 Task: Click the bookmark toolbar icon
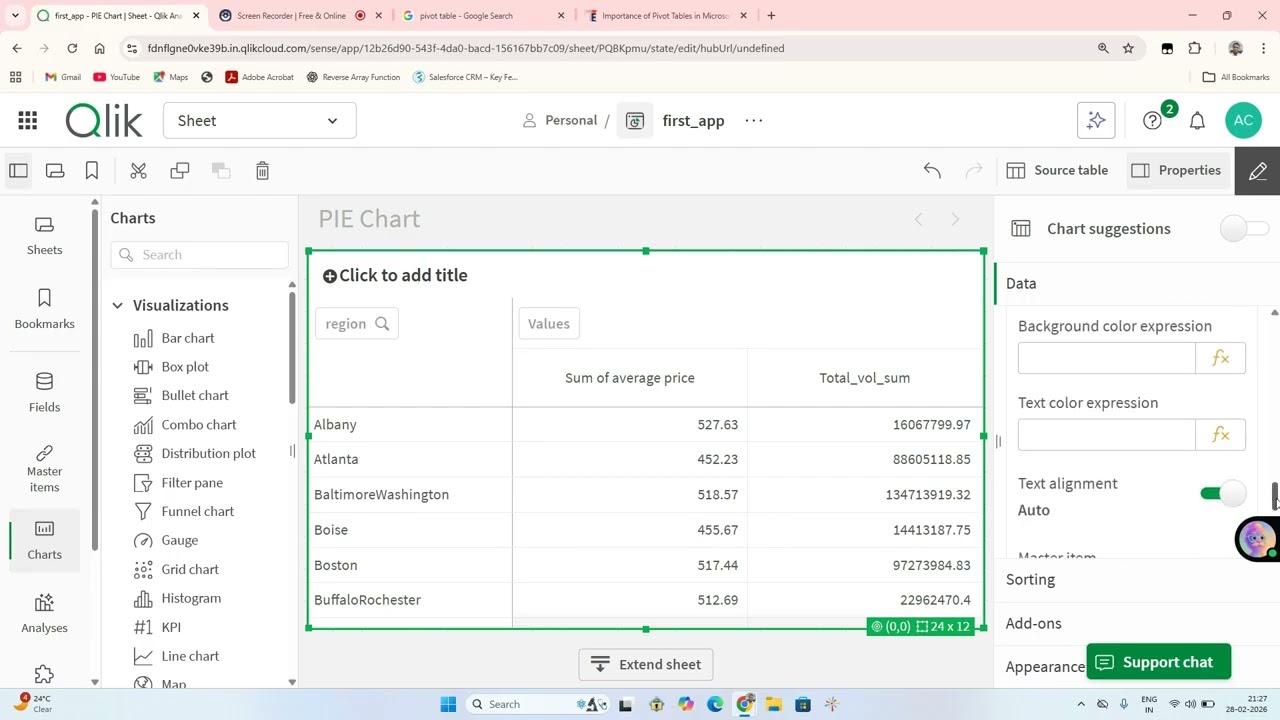coord(92,171)
